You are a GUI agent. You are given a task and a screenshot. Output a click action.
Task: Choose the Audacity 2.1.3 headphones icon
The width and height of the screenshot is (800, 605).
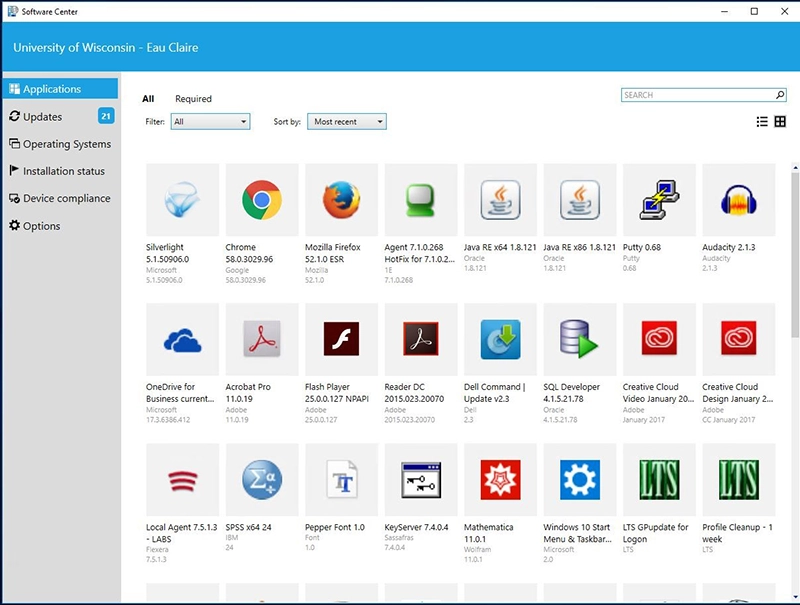(x=739, y=199)
